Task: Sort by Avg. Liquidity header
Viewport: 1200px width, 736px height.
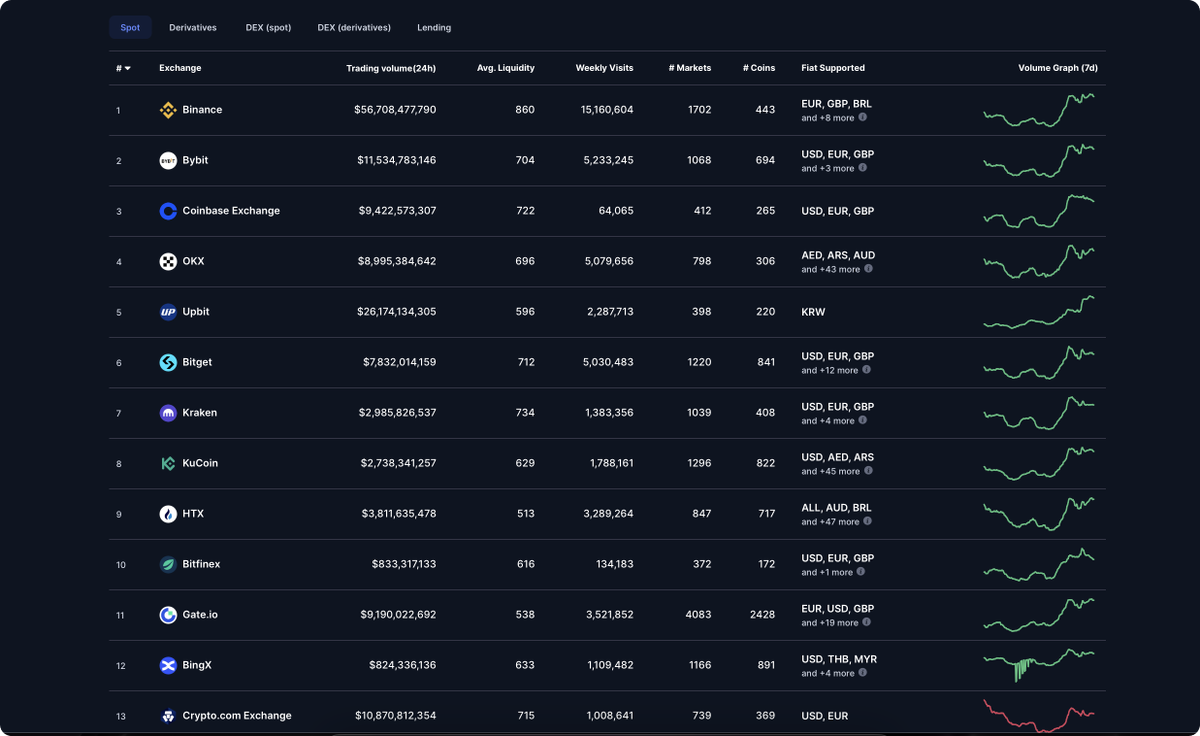Action: pos(506,68)
